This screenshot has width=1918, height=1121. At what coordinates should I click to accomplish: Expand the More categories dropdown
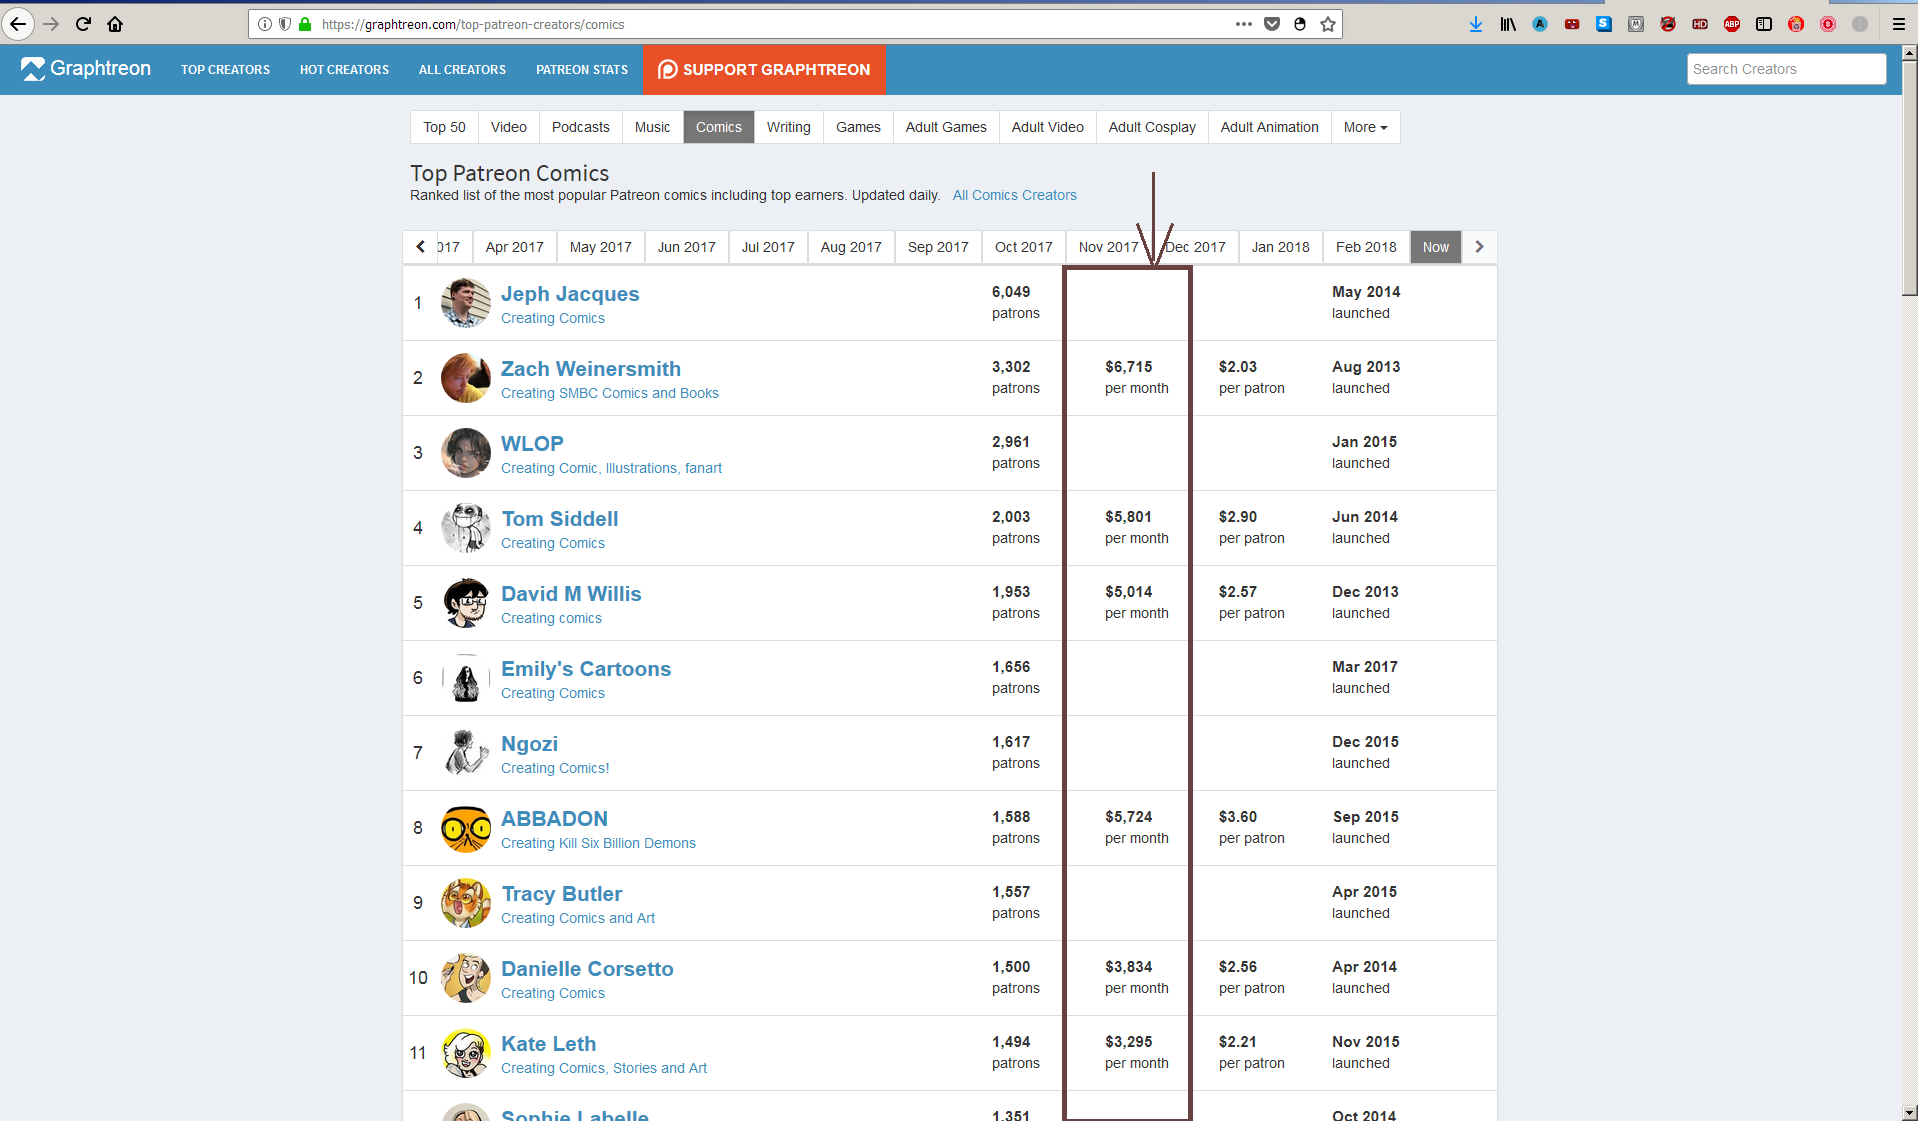(x=1365, y=127)
